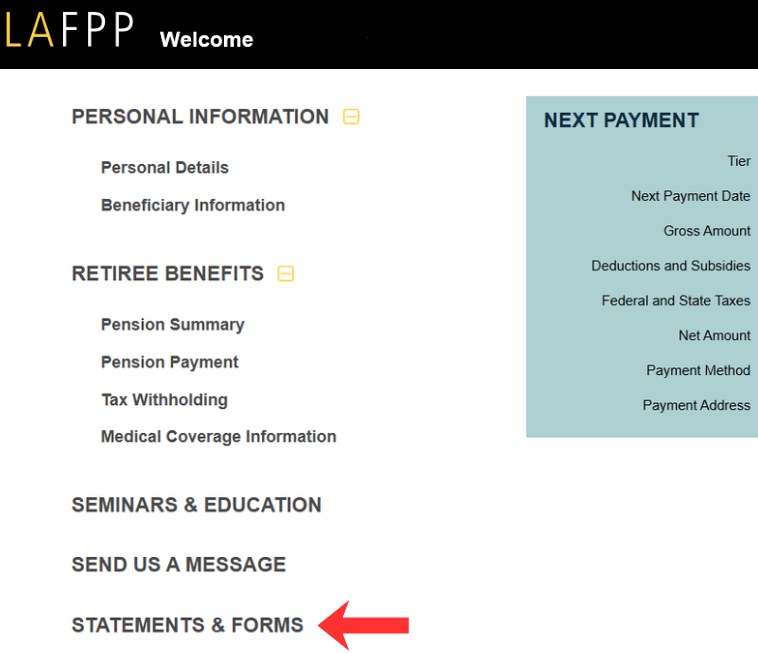Collapse the Personal Information section
The image size is (758, 653).
point(351,117)
